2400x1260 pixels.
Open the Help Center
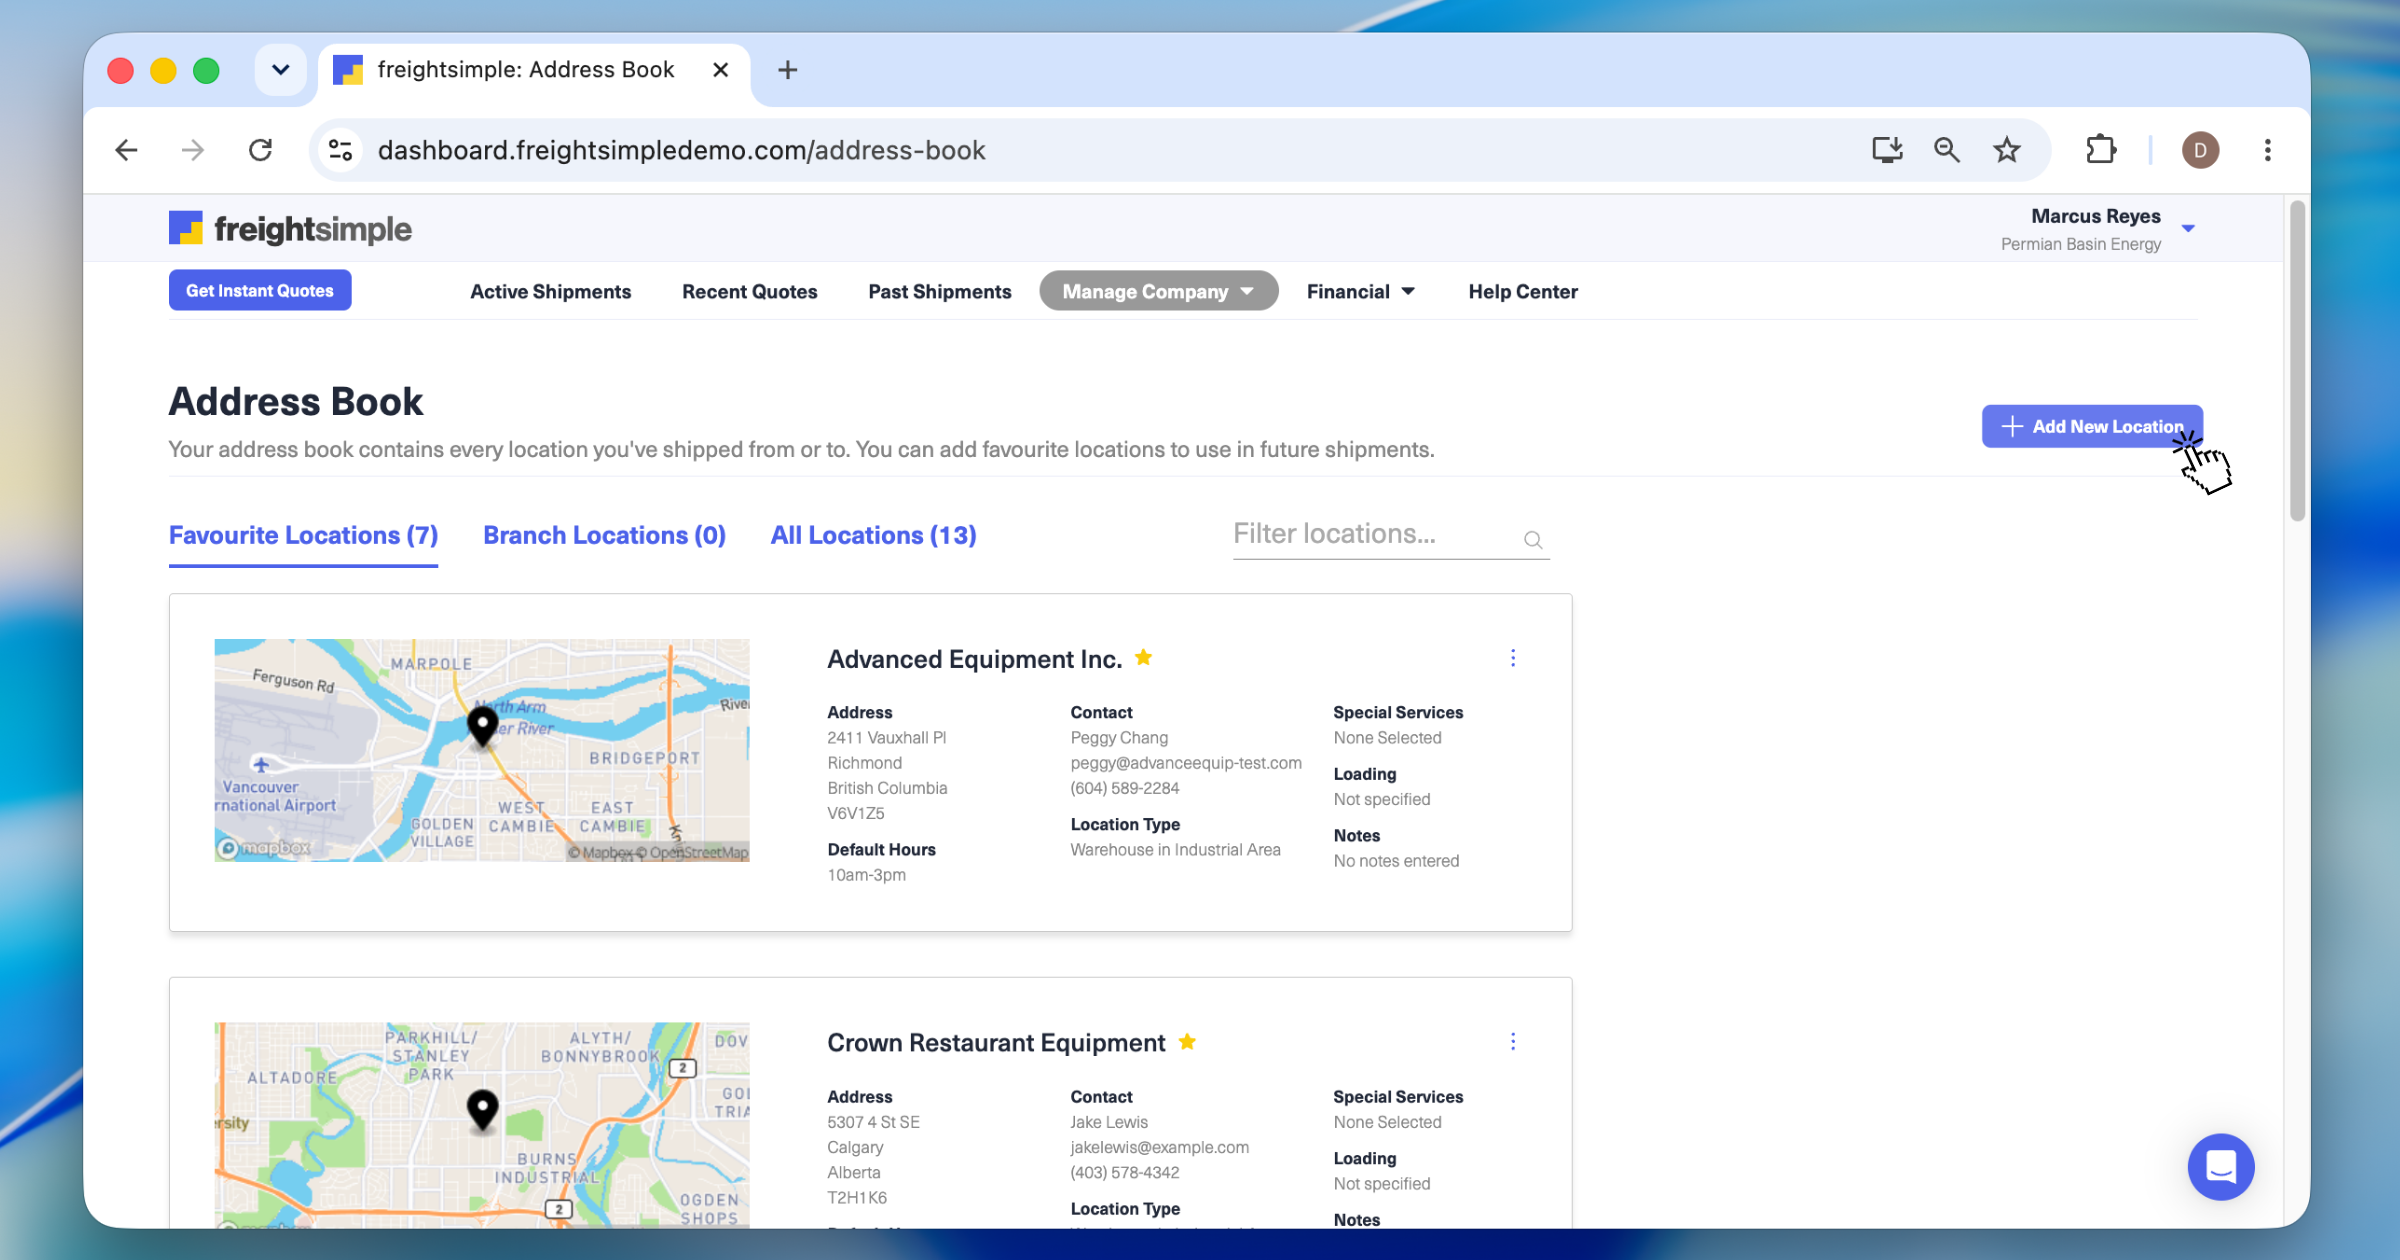click(x=1522, y=292)
